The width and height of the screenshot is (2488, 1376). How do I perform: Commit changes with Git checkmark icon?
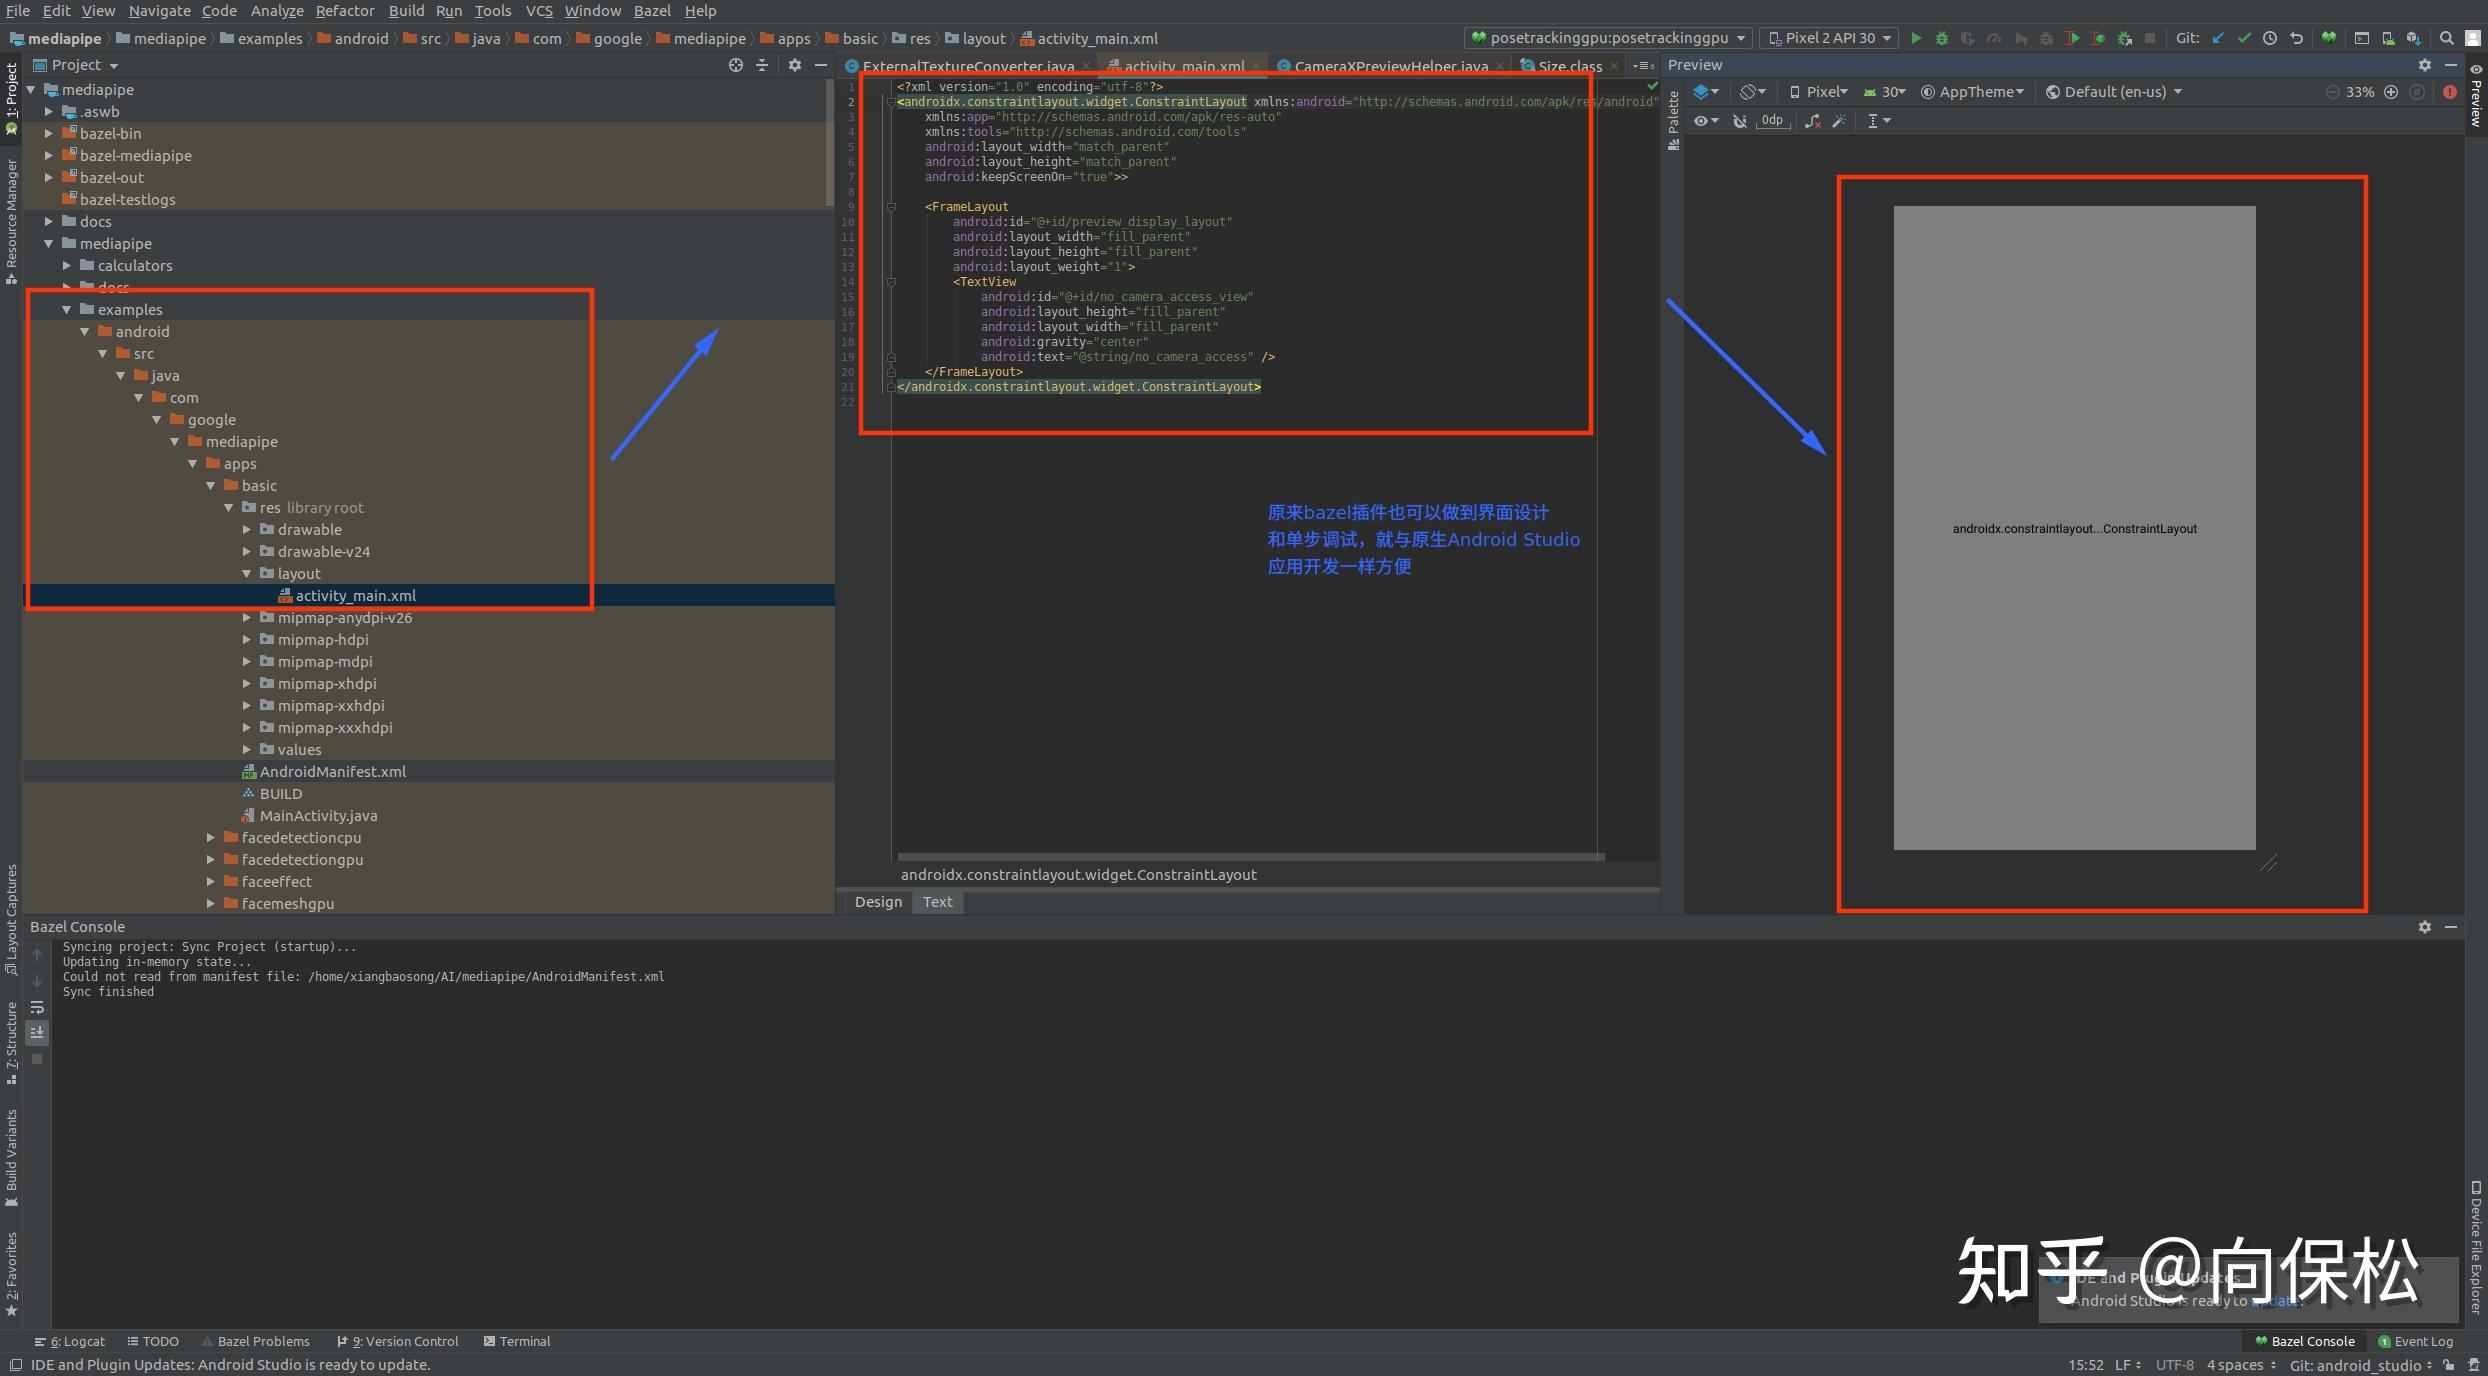tap(2244, 38)
